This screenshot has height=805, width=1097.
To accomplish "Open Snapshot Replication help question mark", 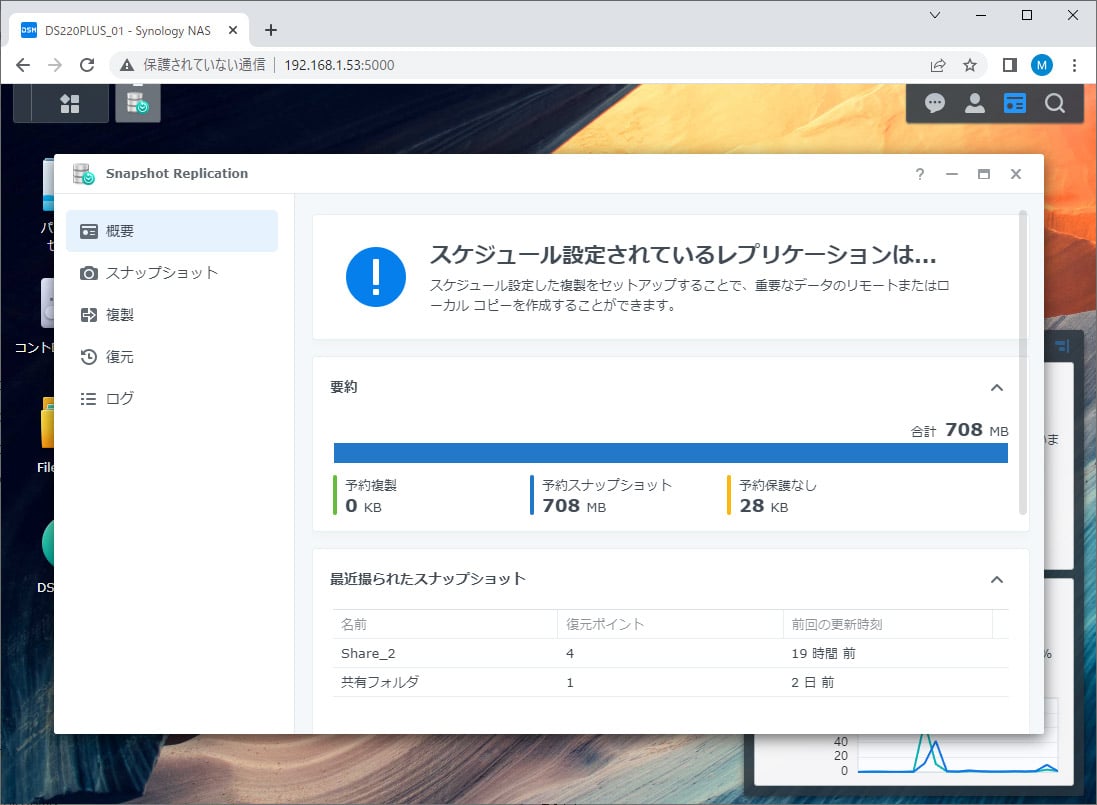I will [919, 174].
